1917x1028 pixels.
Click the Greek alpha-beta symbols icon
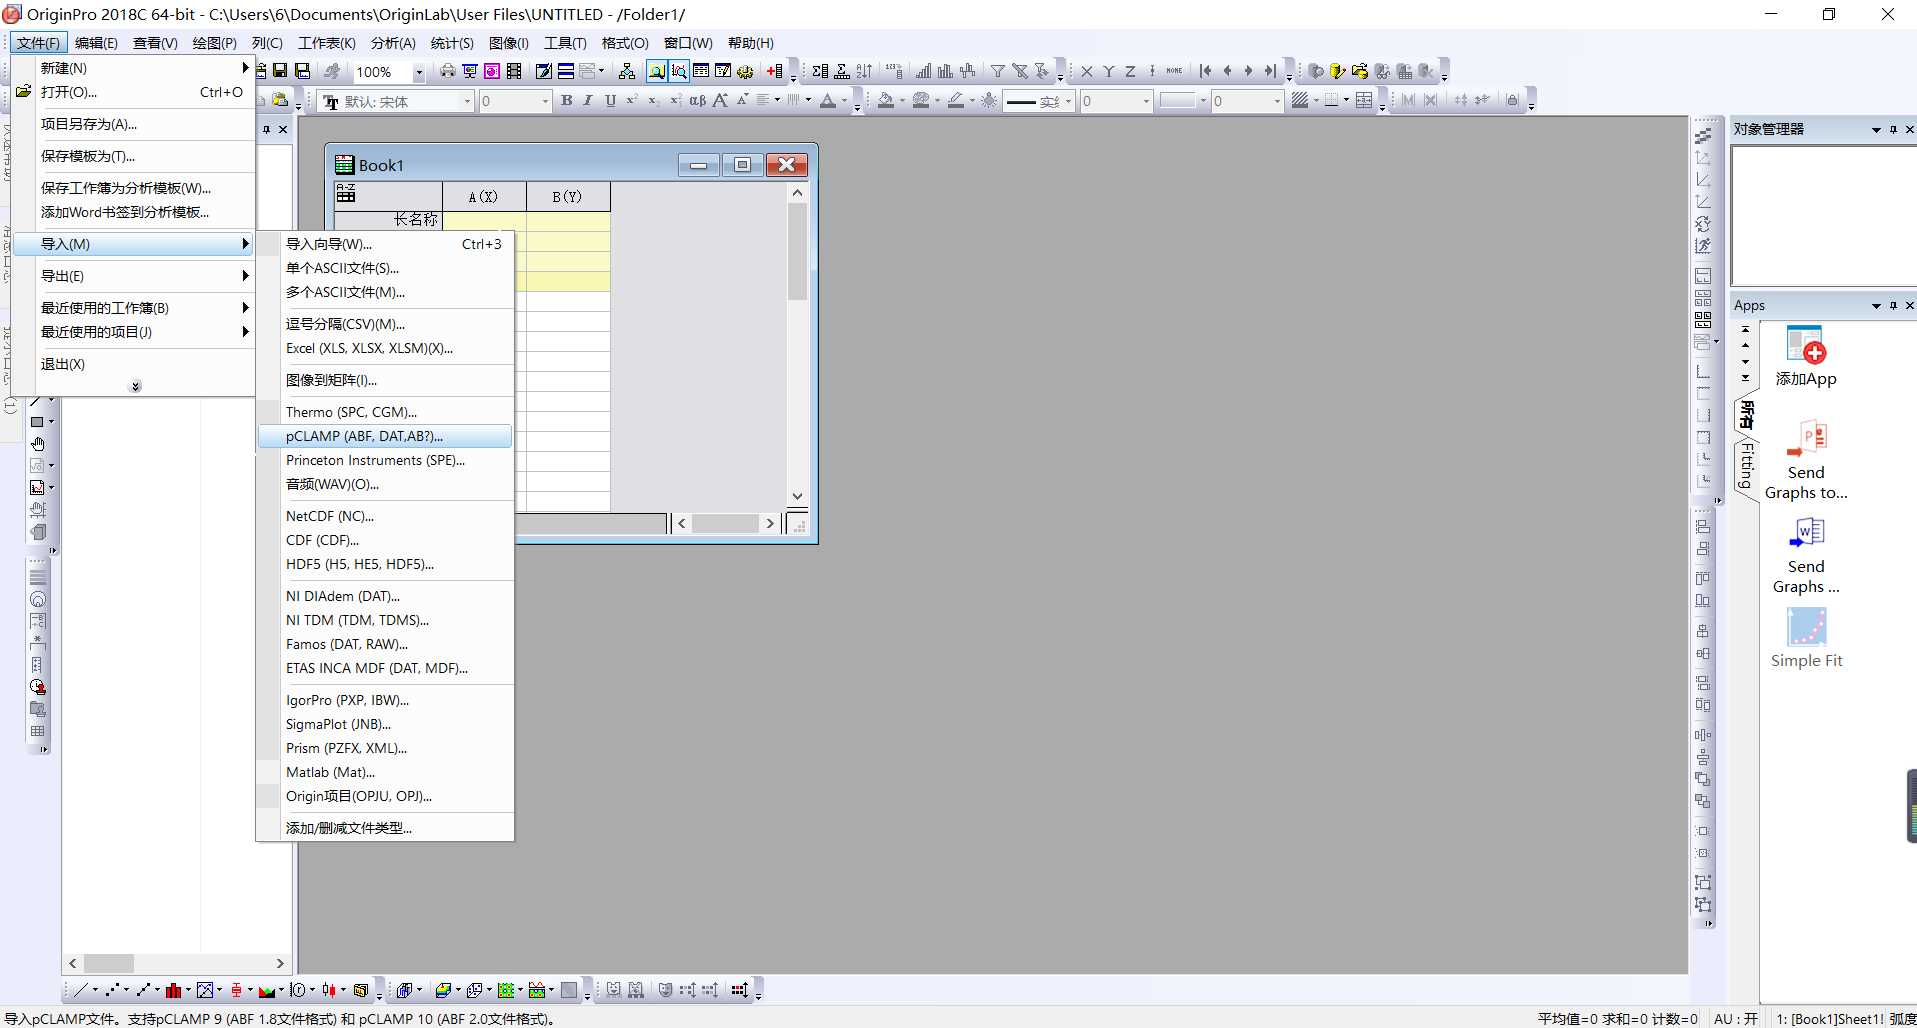point(698,100)
